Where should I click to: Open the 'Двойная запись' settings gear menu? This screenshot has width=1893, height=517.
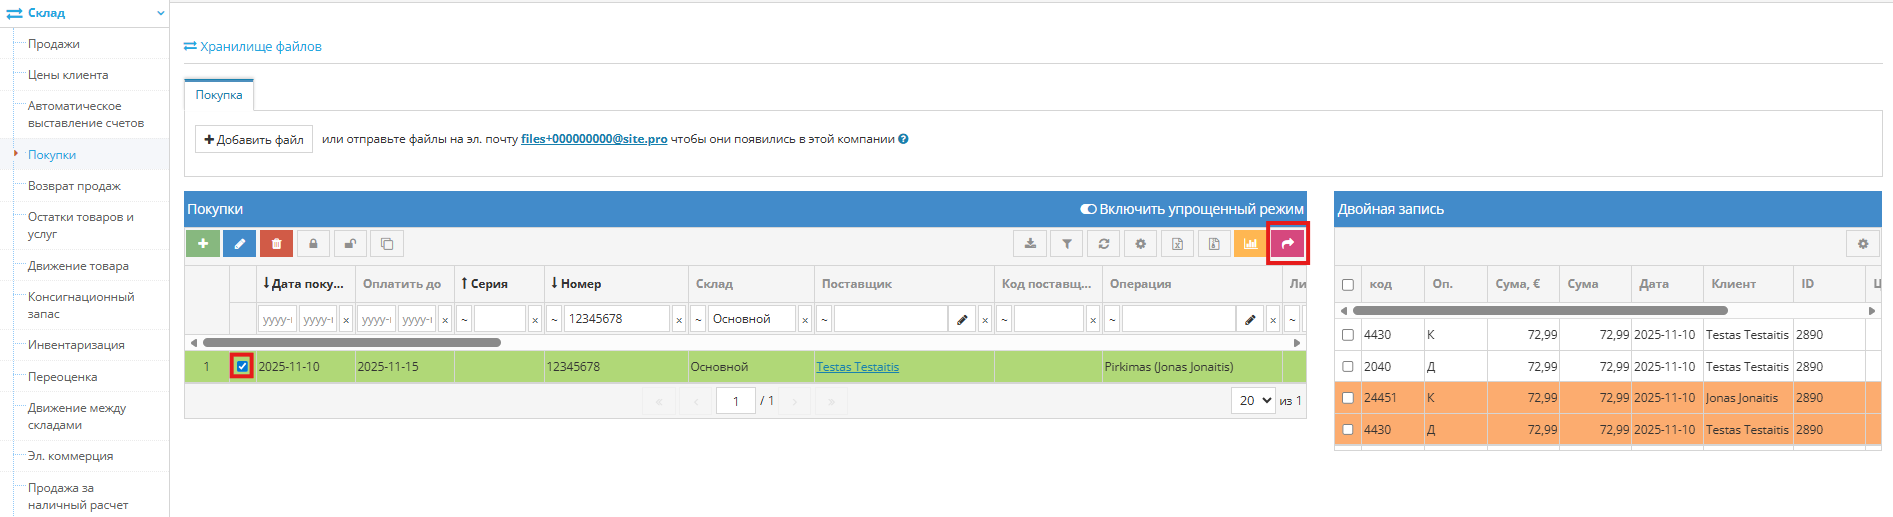[1862, 243]
